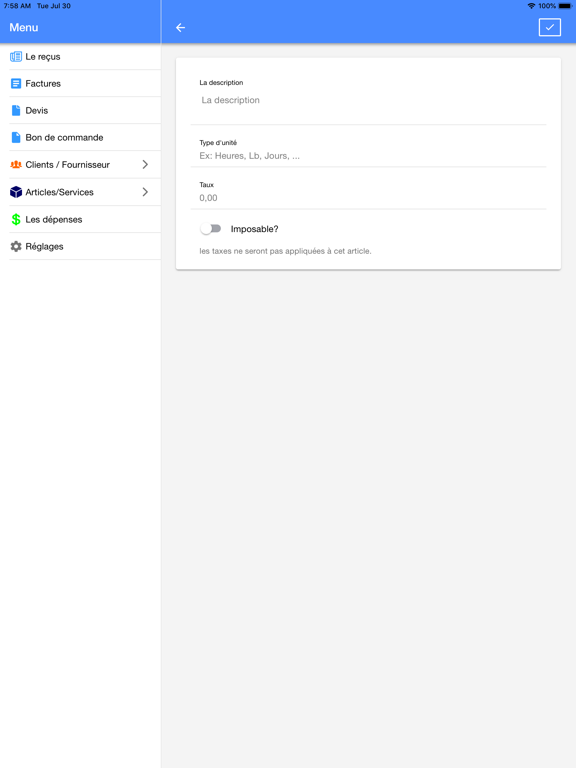Screen dimensions: 576x768
Task: Click the battery icon in status bar
Action: click(565, 6)
